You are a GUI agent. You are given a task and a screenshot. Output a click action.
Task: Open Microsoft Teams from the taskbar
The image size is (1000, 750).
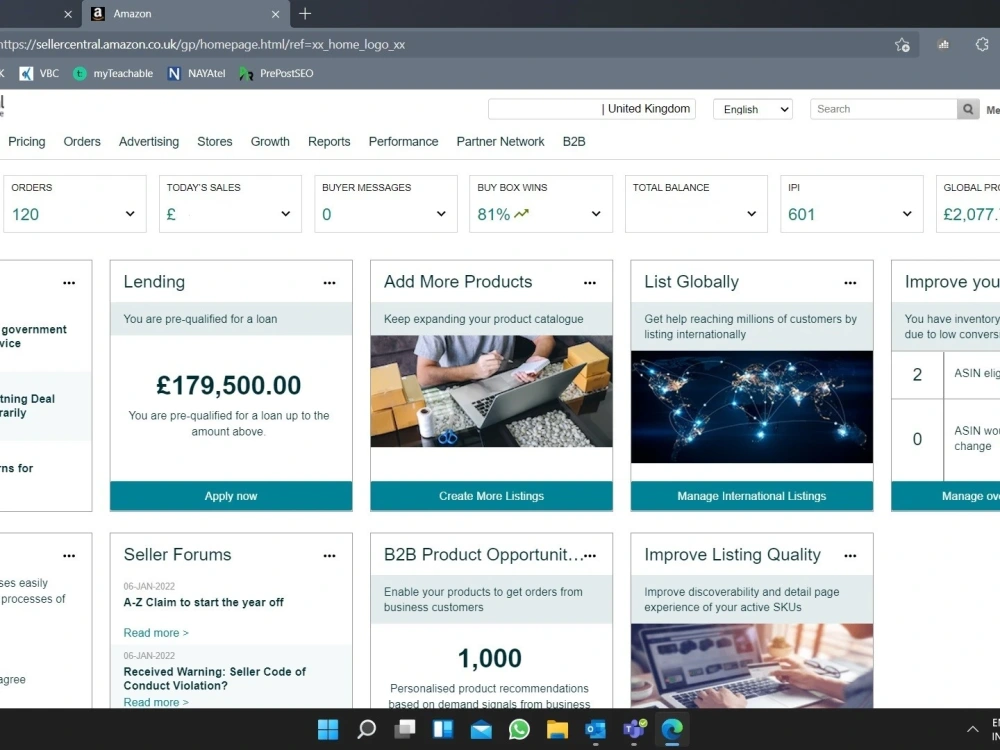pos(634,729)
